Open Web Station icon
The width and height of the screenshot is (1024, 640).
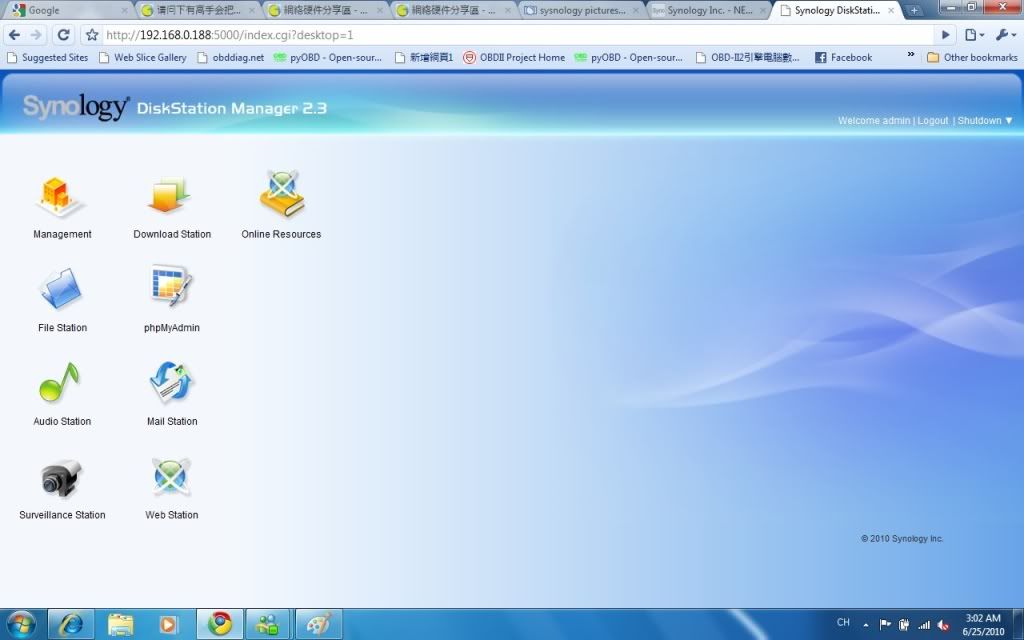point(171,478)
